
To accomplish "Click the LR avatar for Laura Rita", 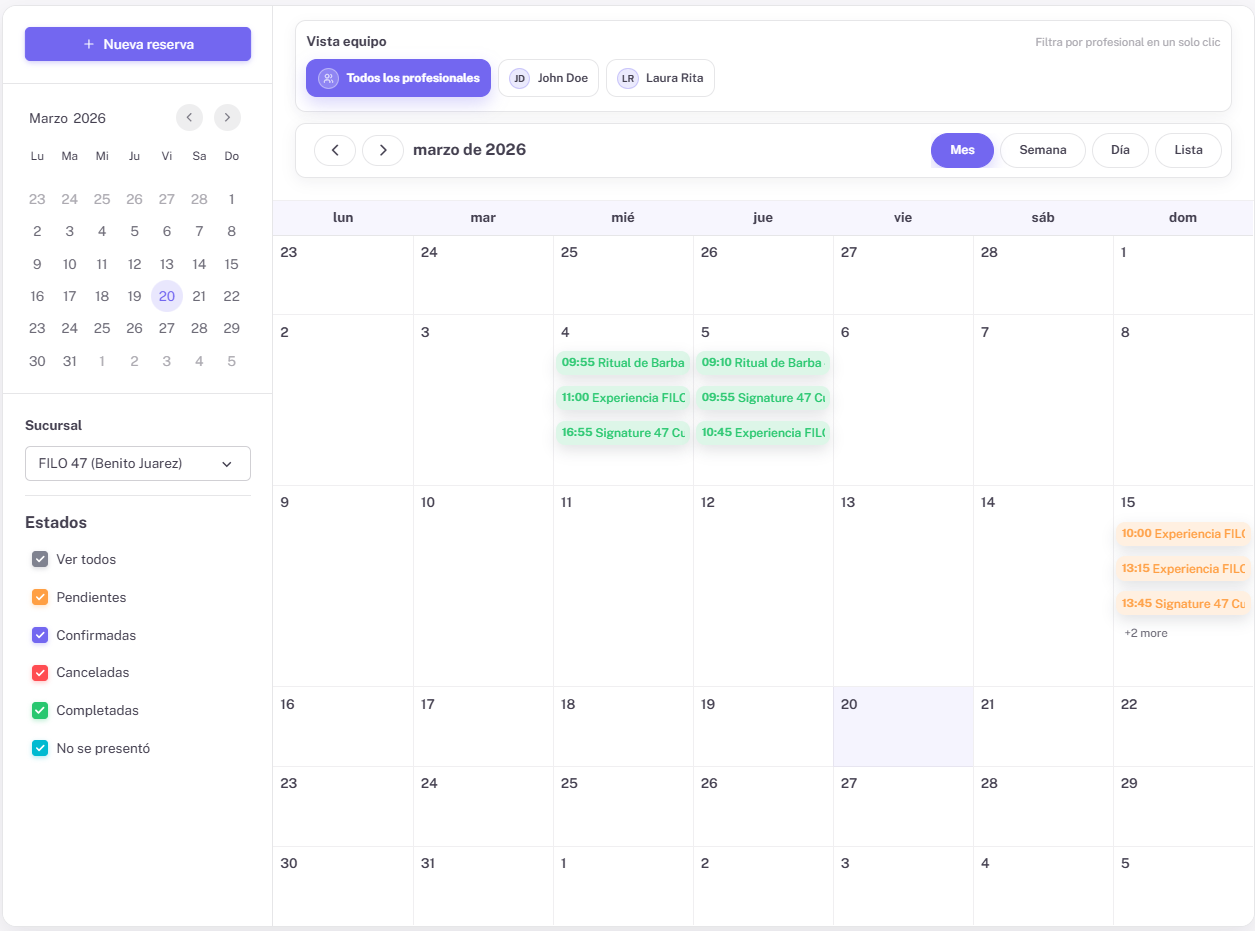I will pyautogui.click(x=627, y=78).
